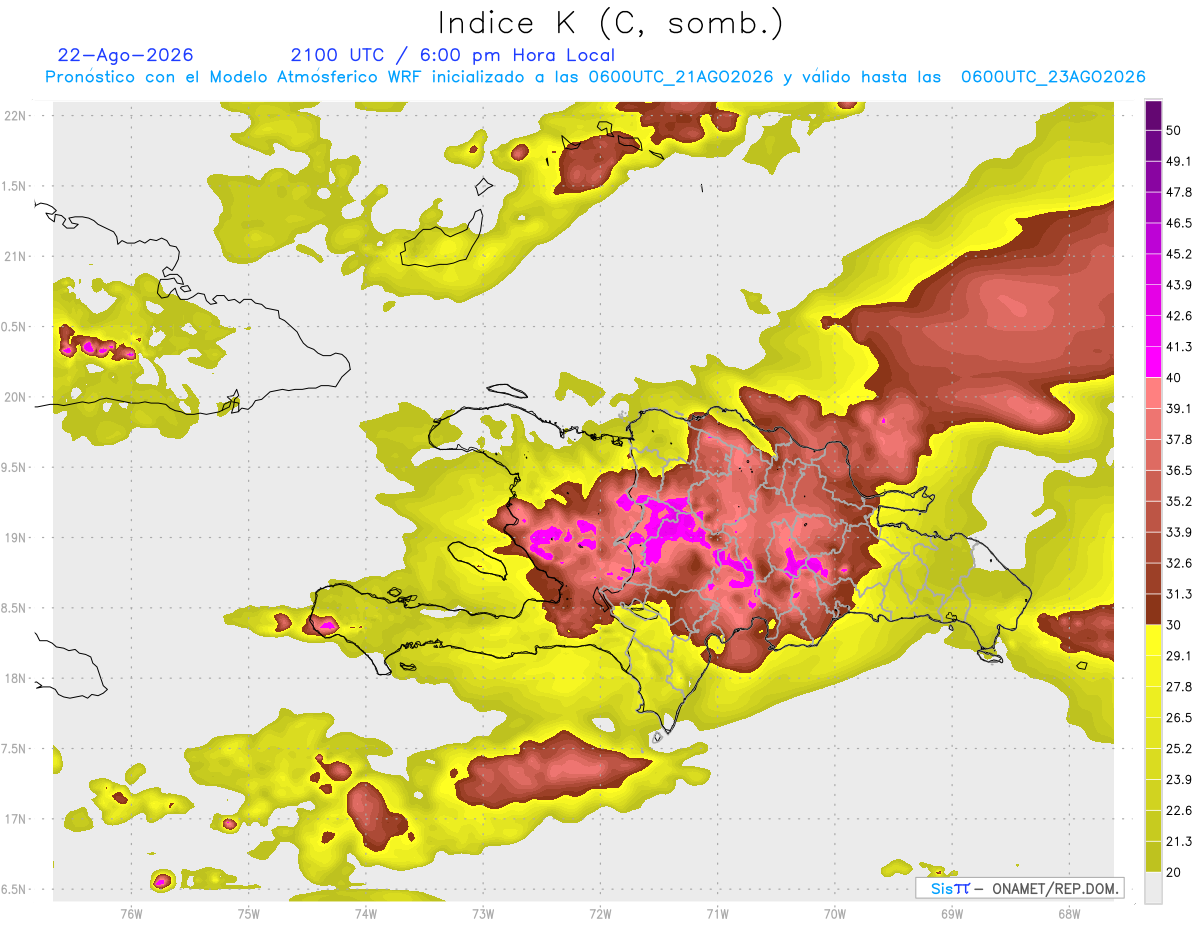The image size is (1200, 927).
Task: Click the "43.9" color scale value
Action: click(1179, 285)
